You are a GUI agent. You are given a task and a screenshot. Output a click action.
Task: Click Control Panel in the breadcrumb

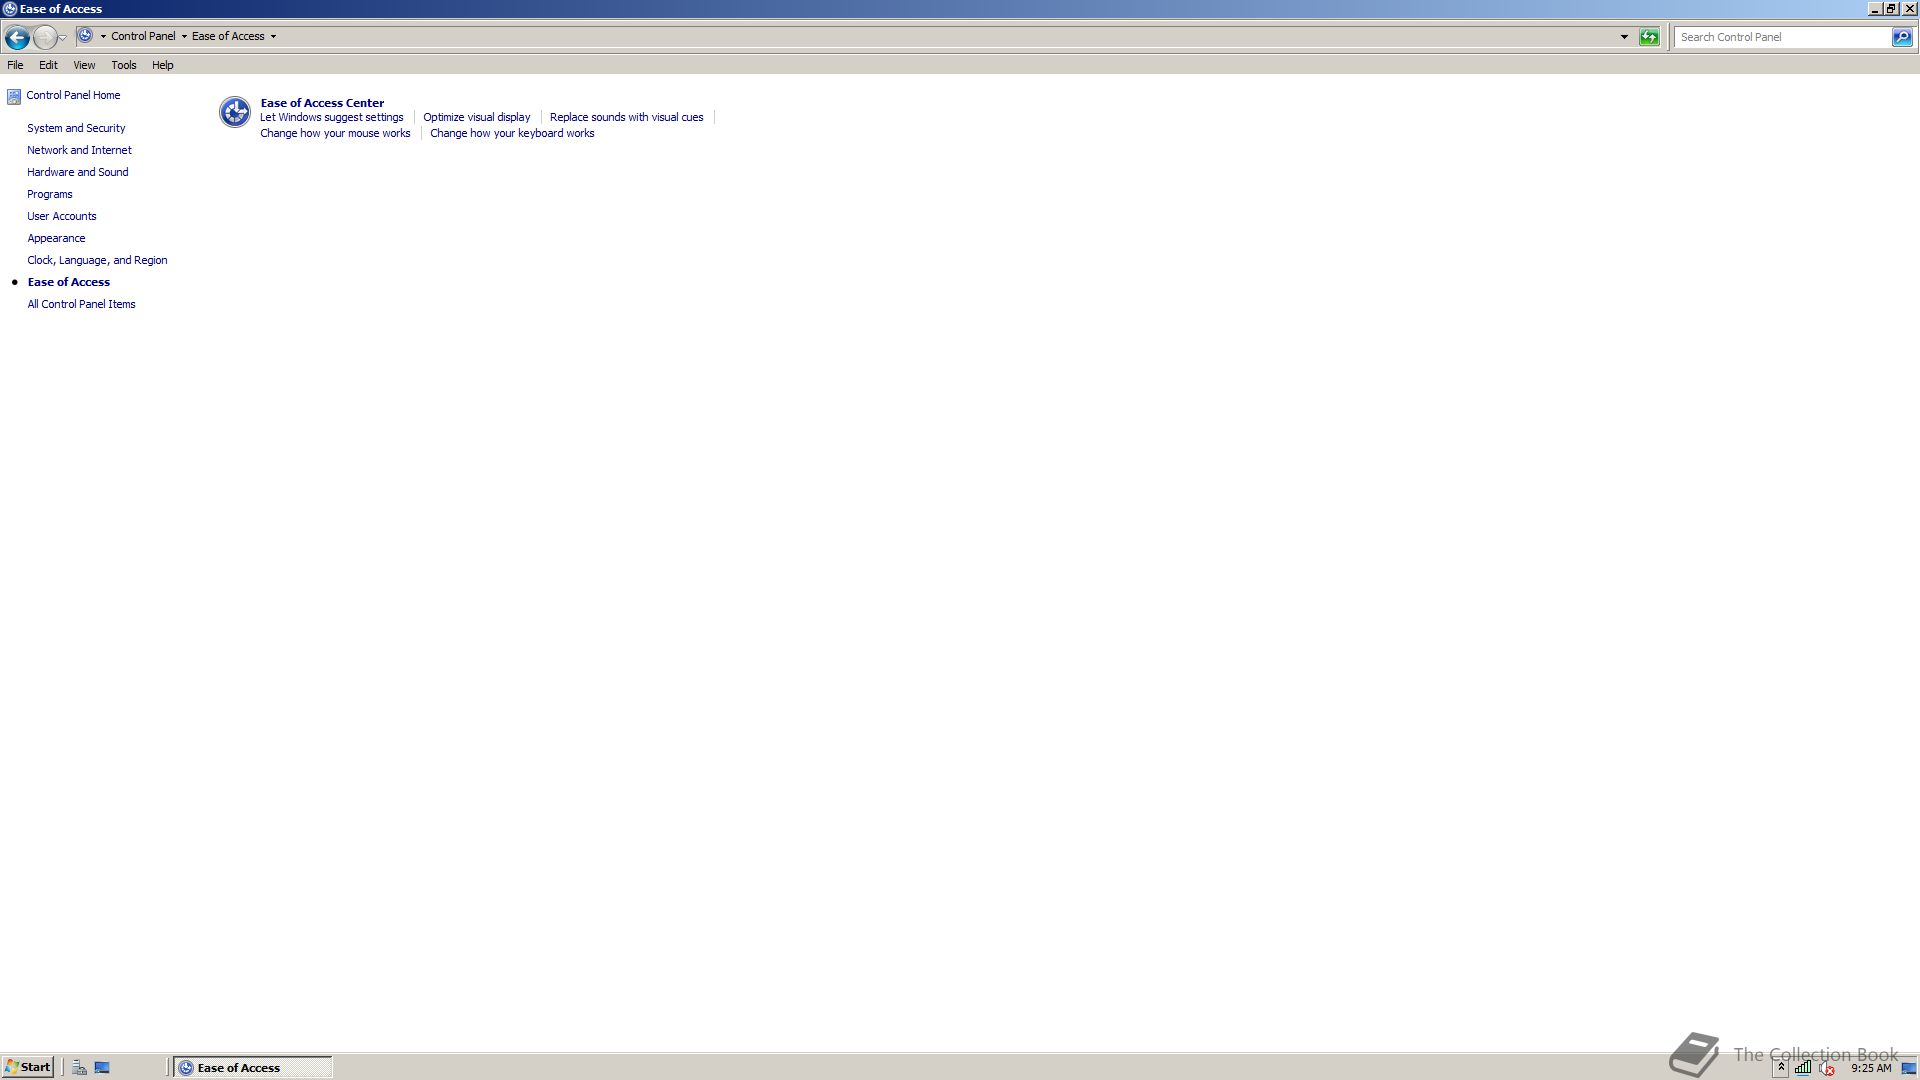[x=143, y=36]
